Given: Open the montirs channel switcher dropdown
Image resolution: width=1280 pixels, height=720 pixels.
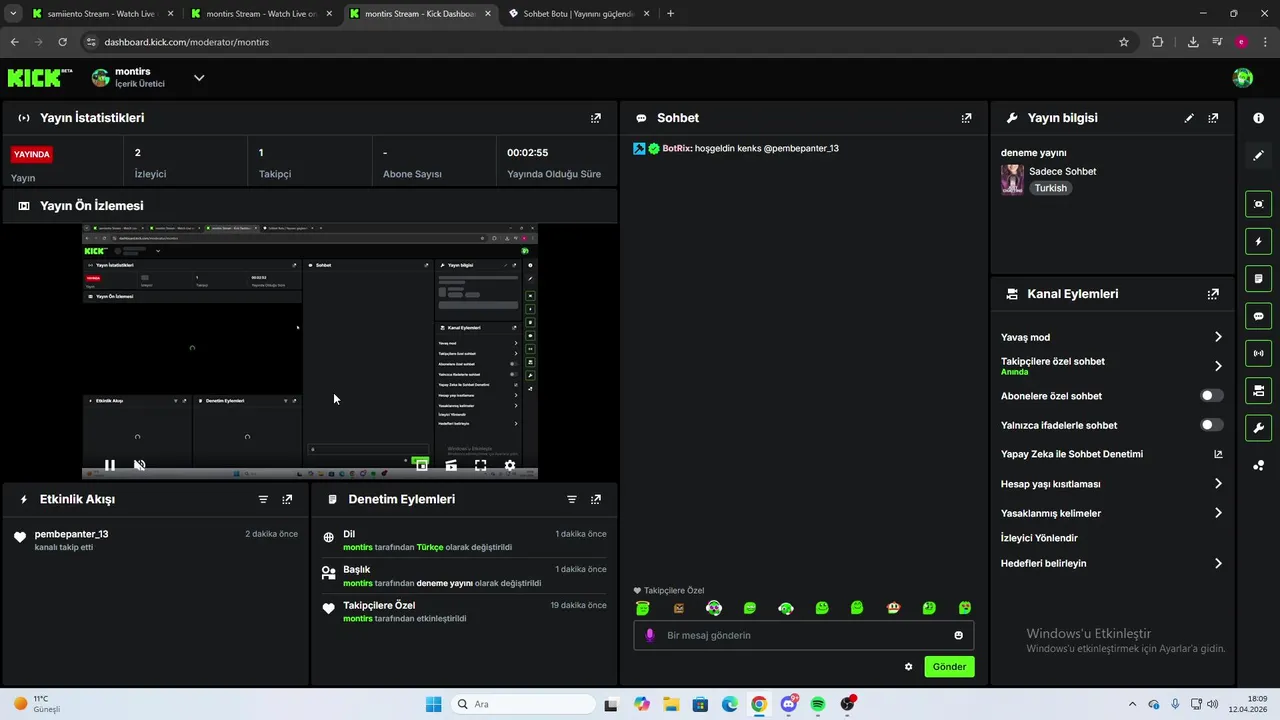Looking at the screenshot, I should click(199, 78).
